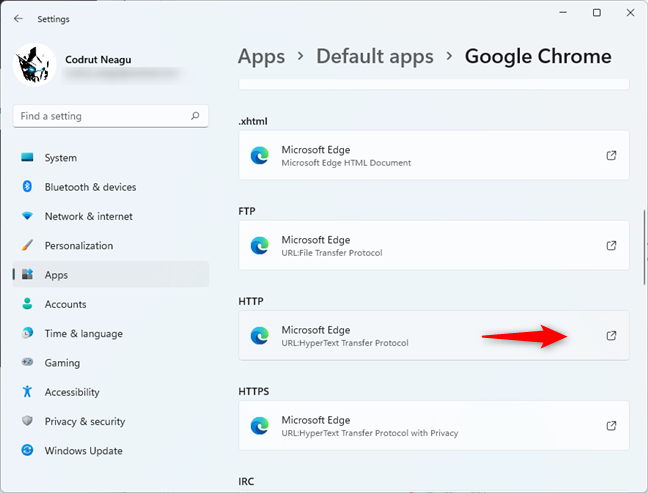Image resolution: width=648 pixels, height=493 pixels.
Task: Open Bluetooth & devices settings
Action: 110,187
